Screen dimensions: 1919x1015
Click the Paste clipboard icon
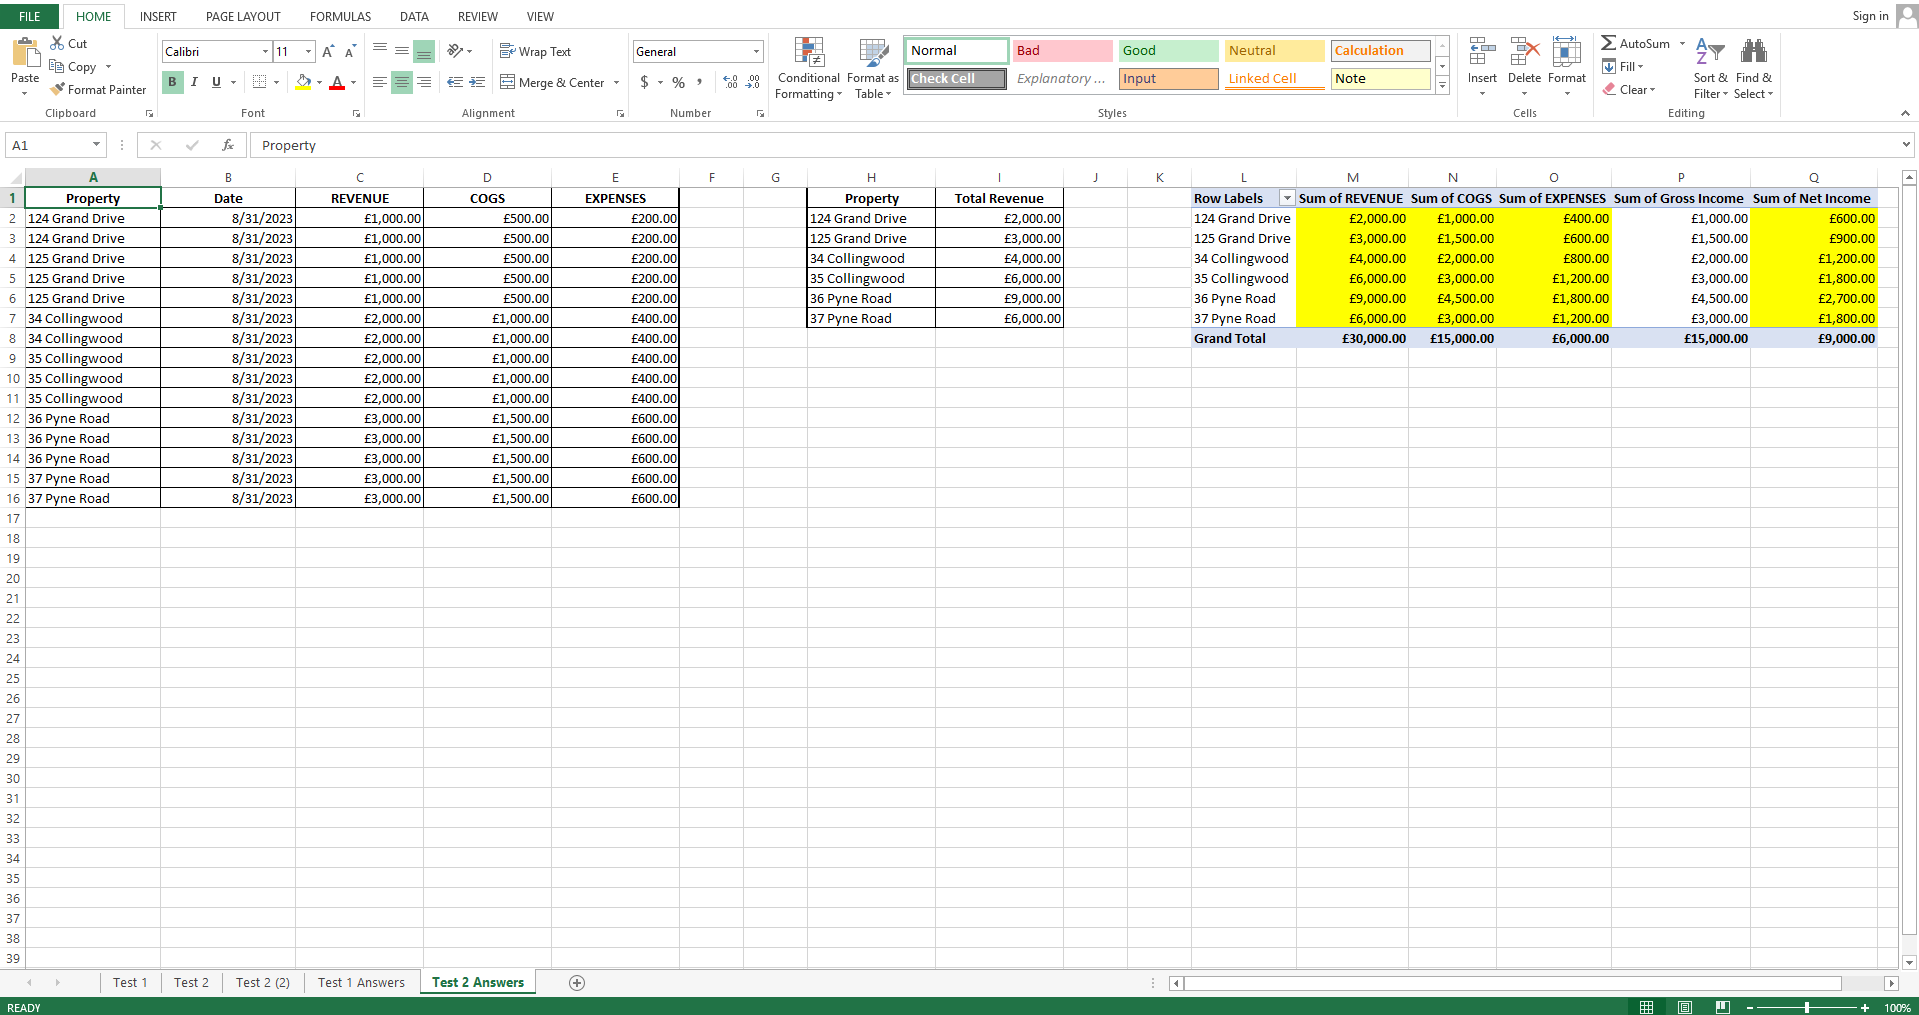25,52
